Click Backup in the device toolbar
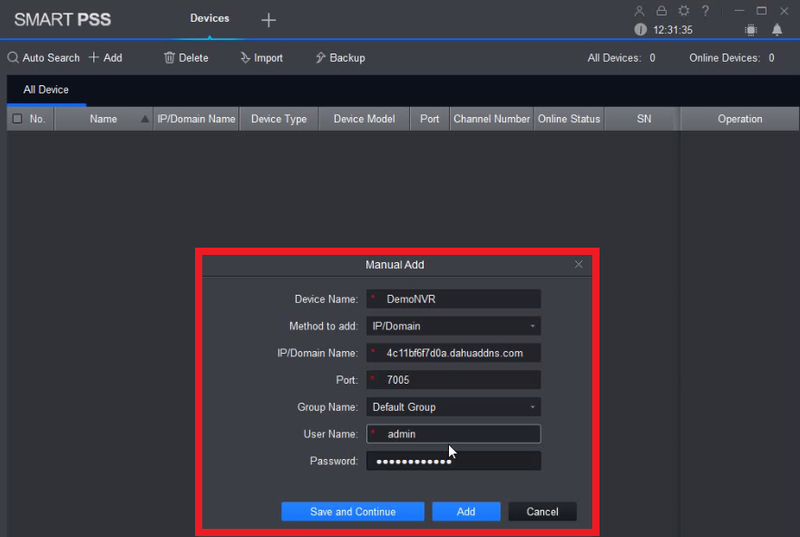 tap(340, 58)
